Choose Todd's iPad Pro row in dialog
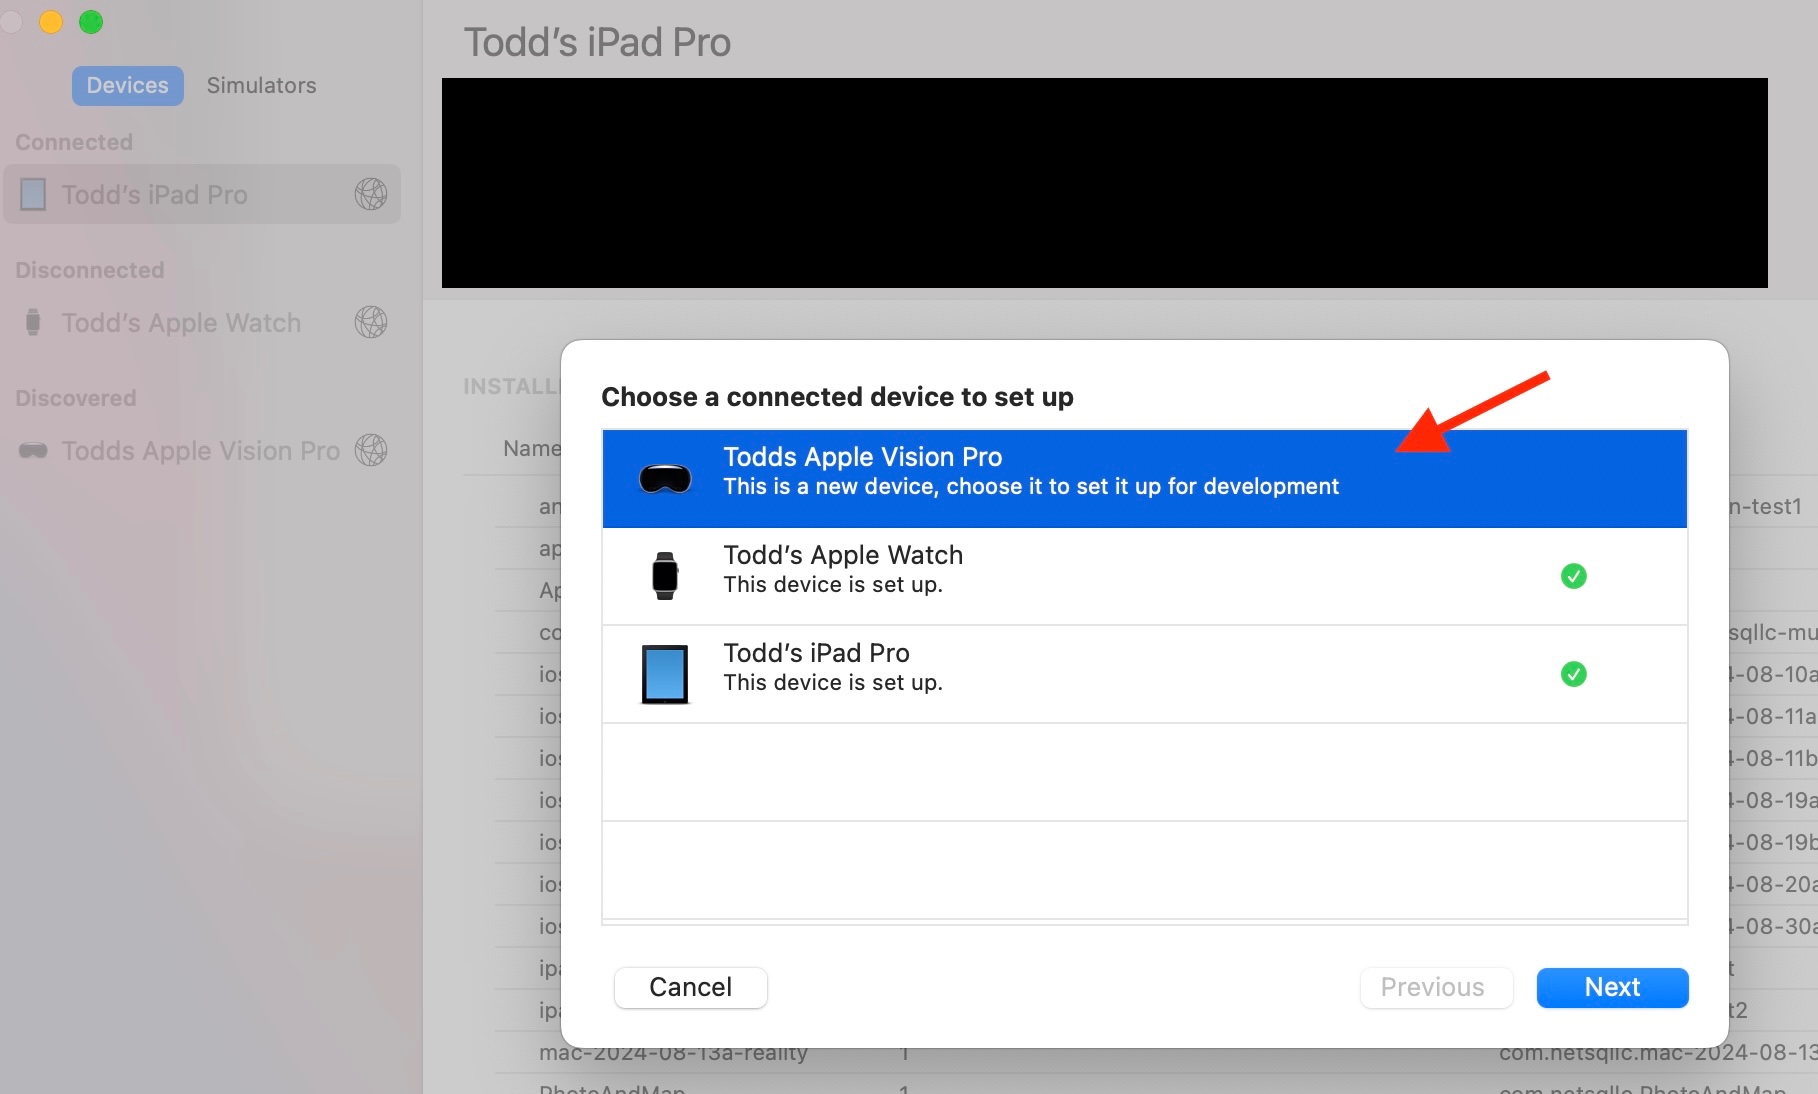This screenshot has height=1094, width=1818. point(1144,674)
